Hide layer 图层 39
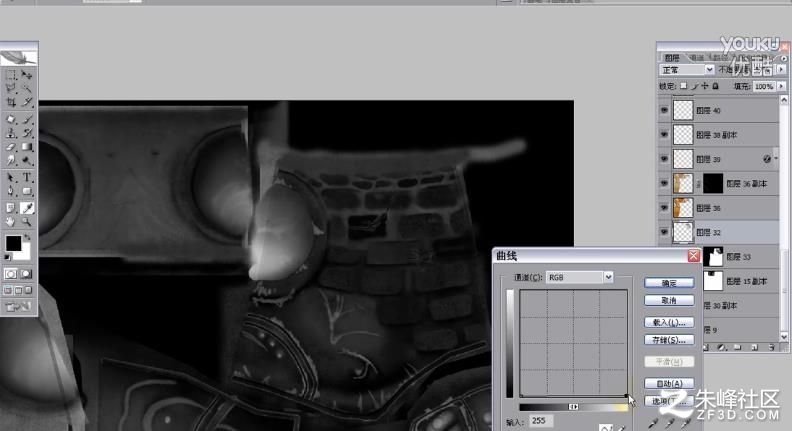Viewport: 792px width, 431px height. tap(664, 159)
